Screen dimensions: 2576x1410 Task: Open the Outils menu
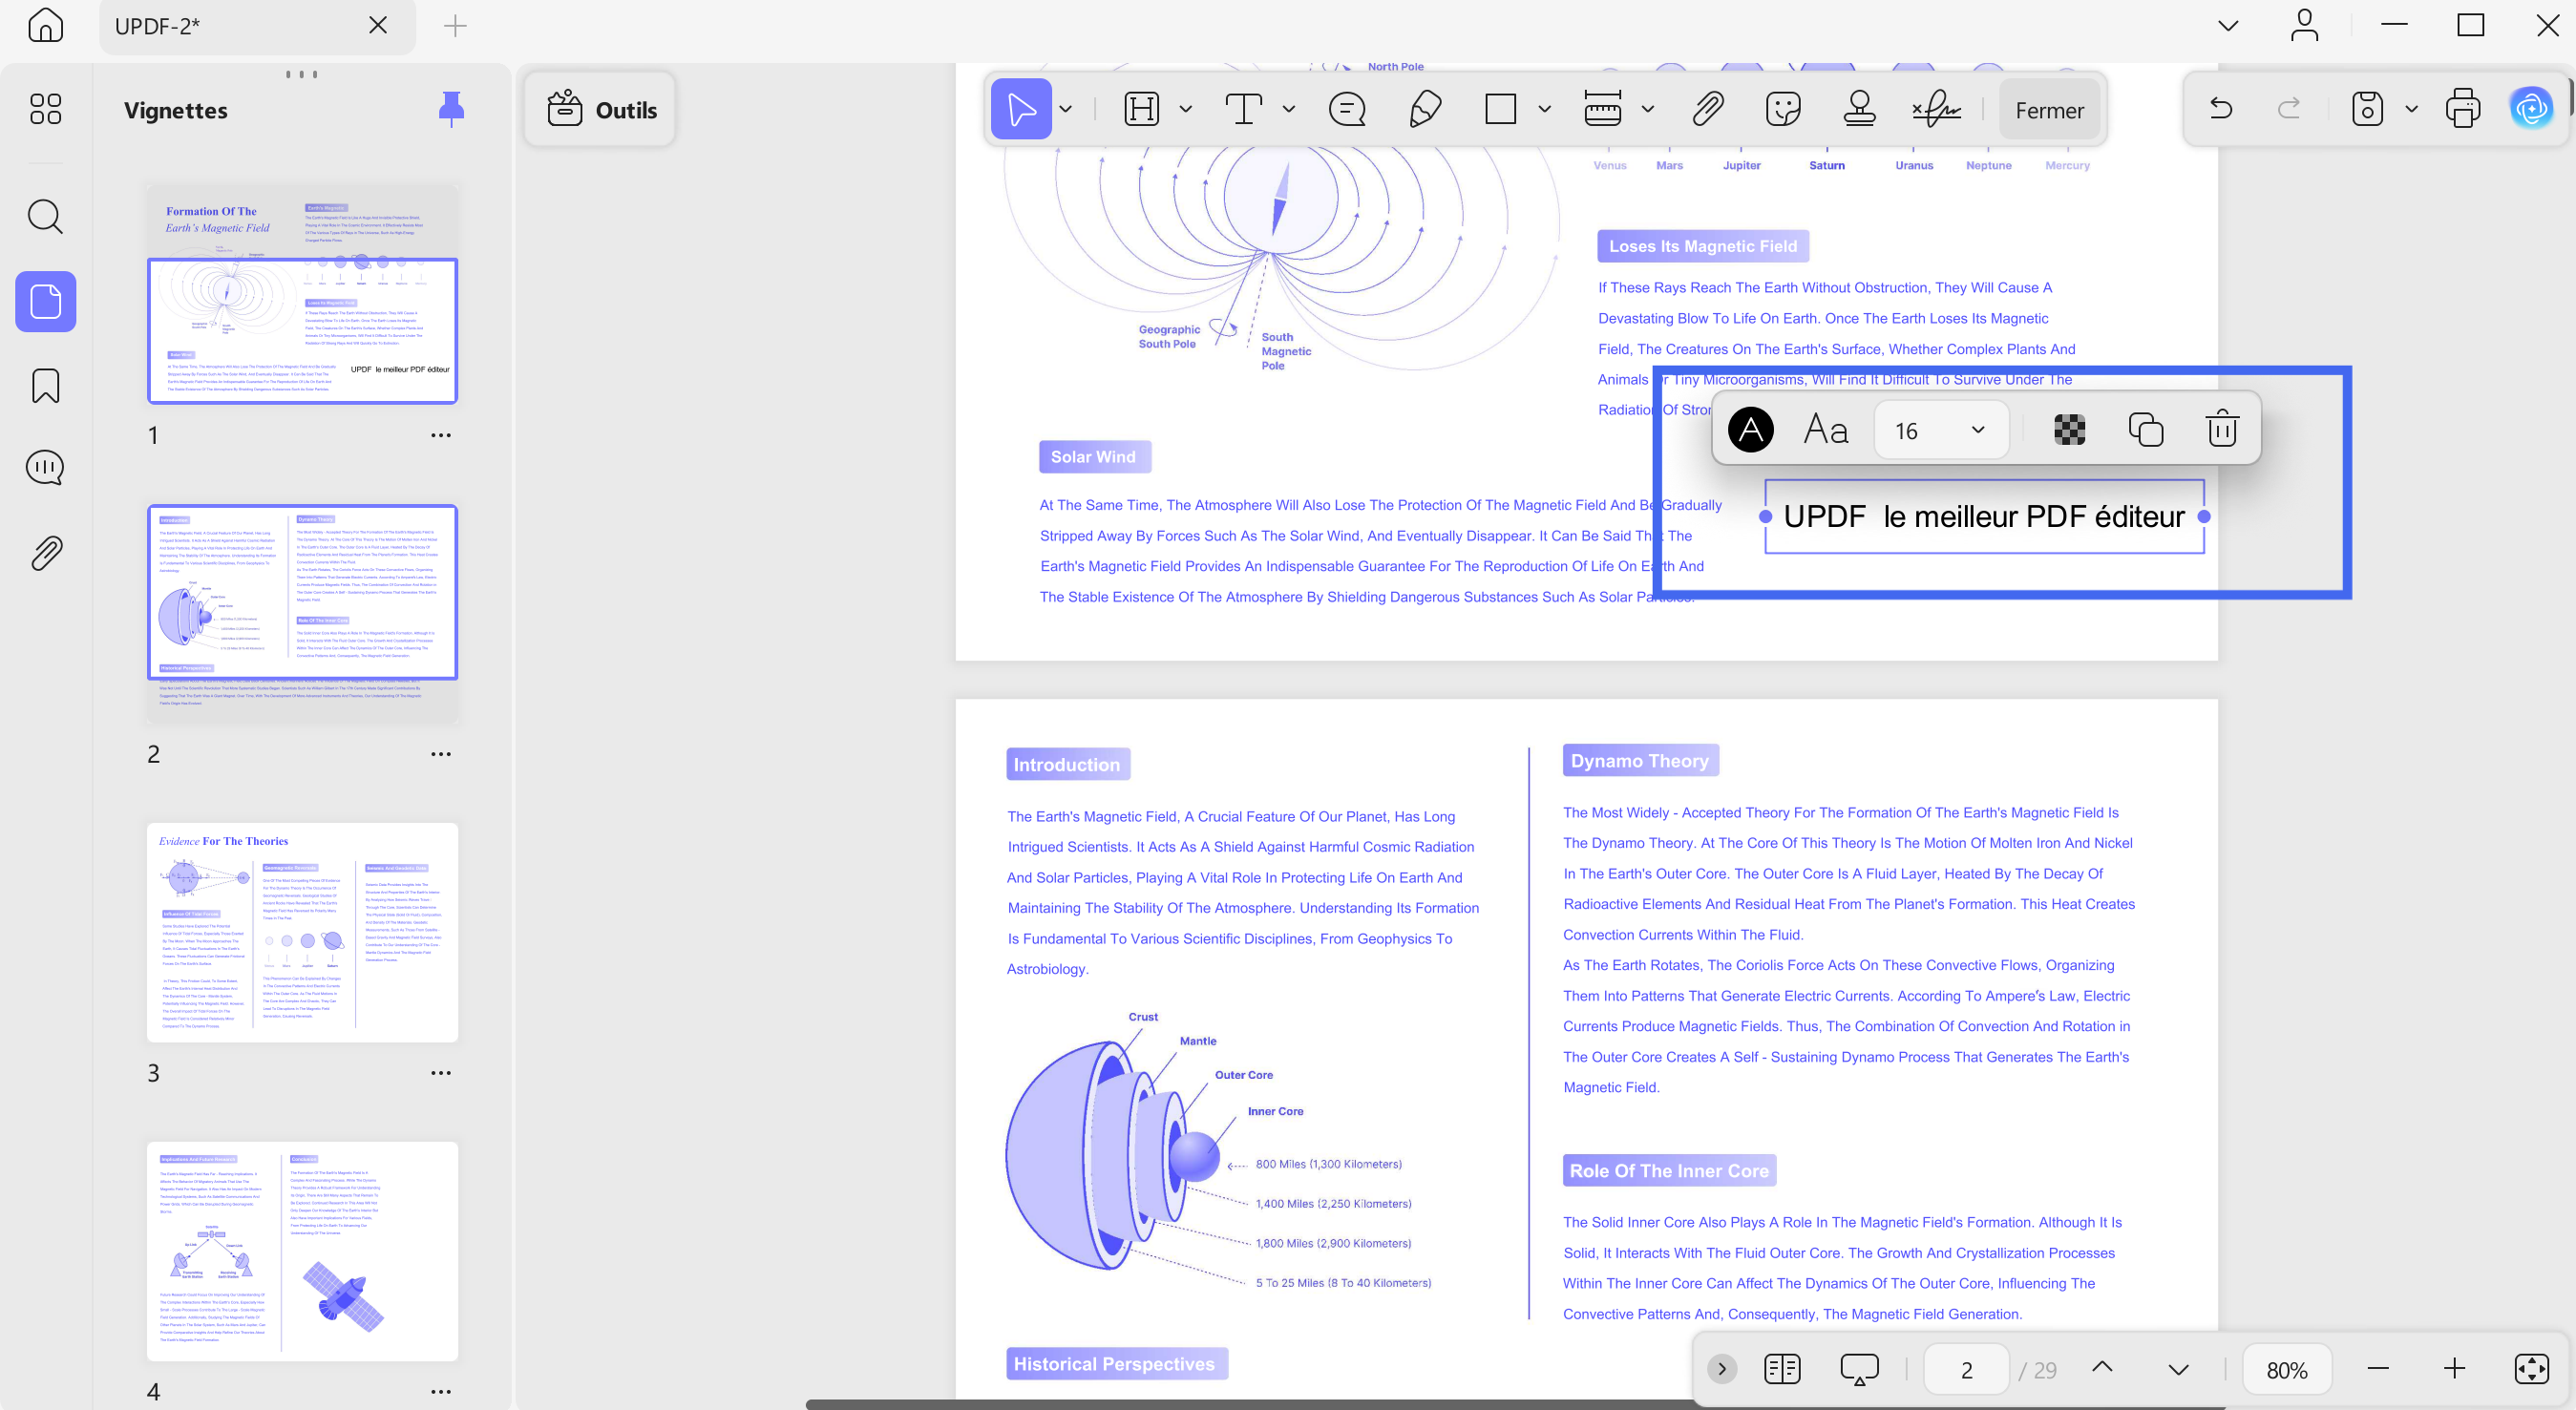601,110
